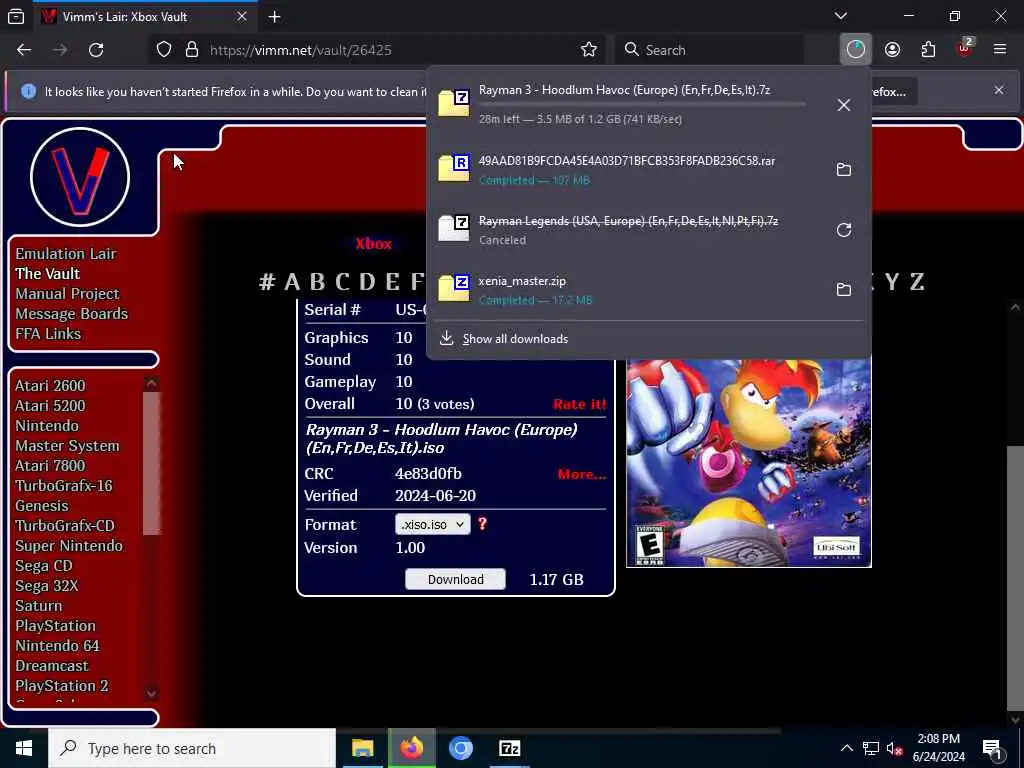
Task: Select Dreamcast in the system list
Action: click(x=52, y=665)
